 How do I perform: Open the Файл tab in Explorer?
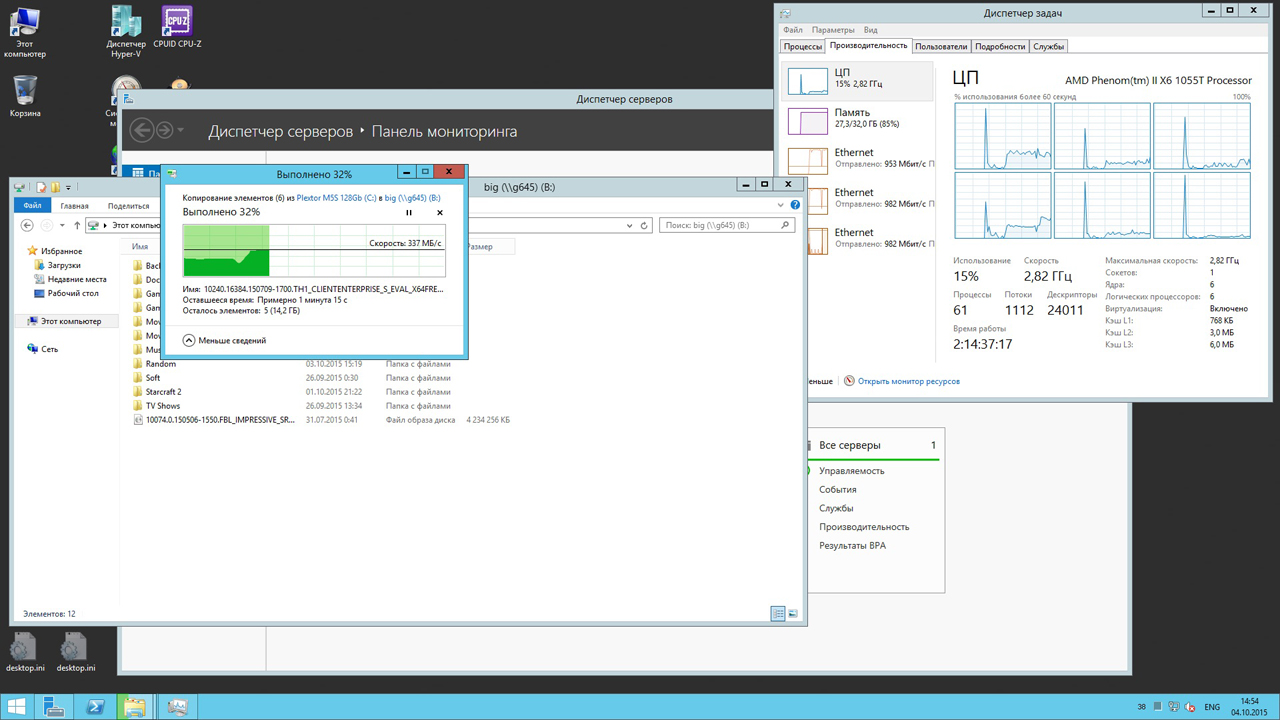click(x=32, y=206)
